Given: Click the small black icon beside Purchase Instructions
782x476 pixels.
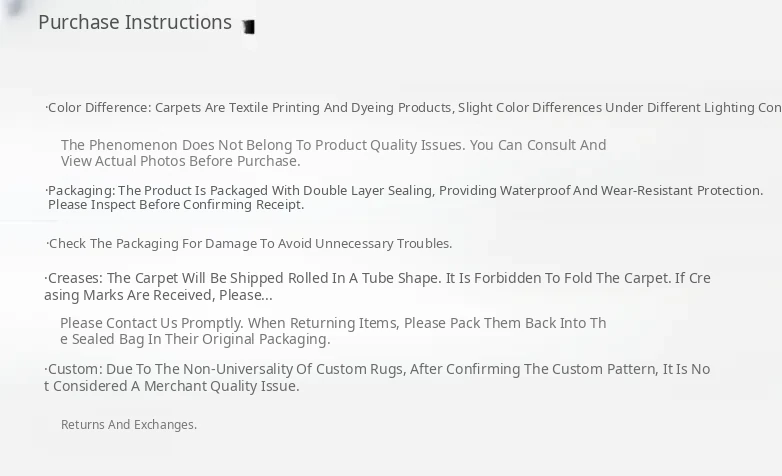Looking at the screenshot, I should coord(248,27).
